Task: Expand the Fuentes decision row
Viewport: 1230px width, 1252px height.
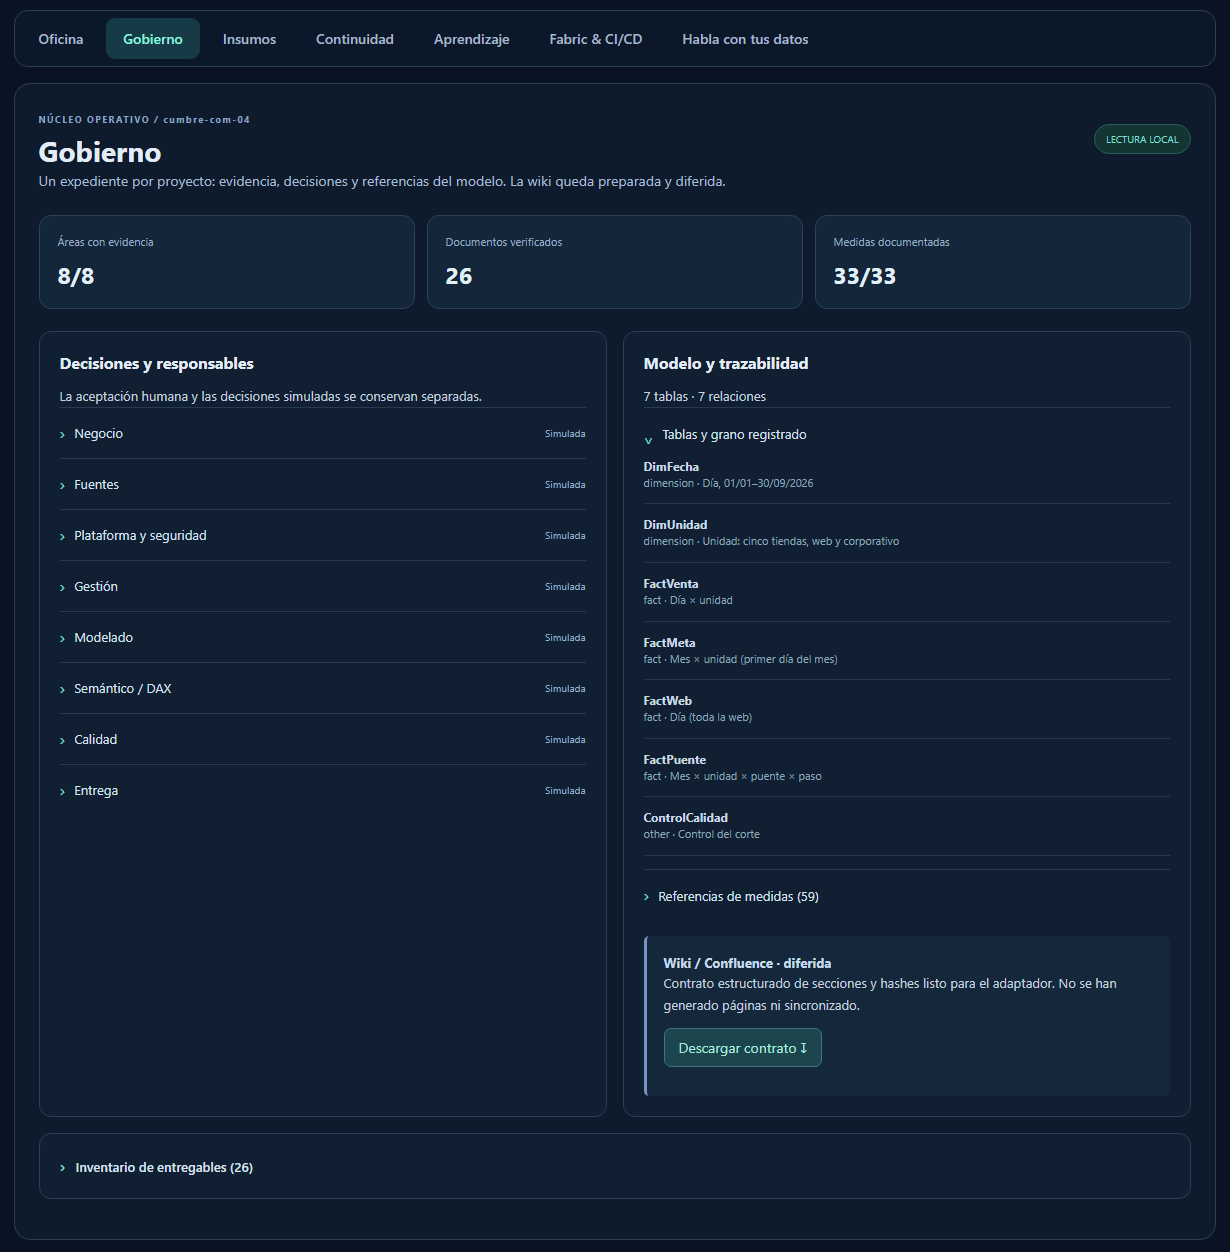Action: (x=322, y=485)
